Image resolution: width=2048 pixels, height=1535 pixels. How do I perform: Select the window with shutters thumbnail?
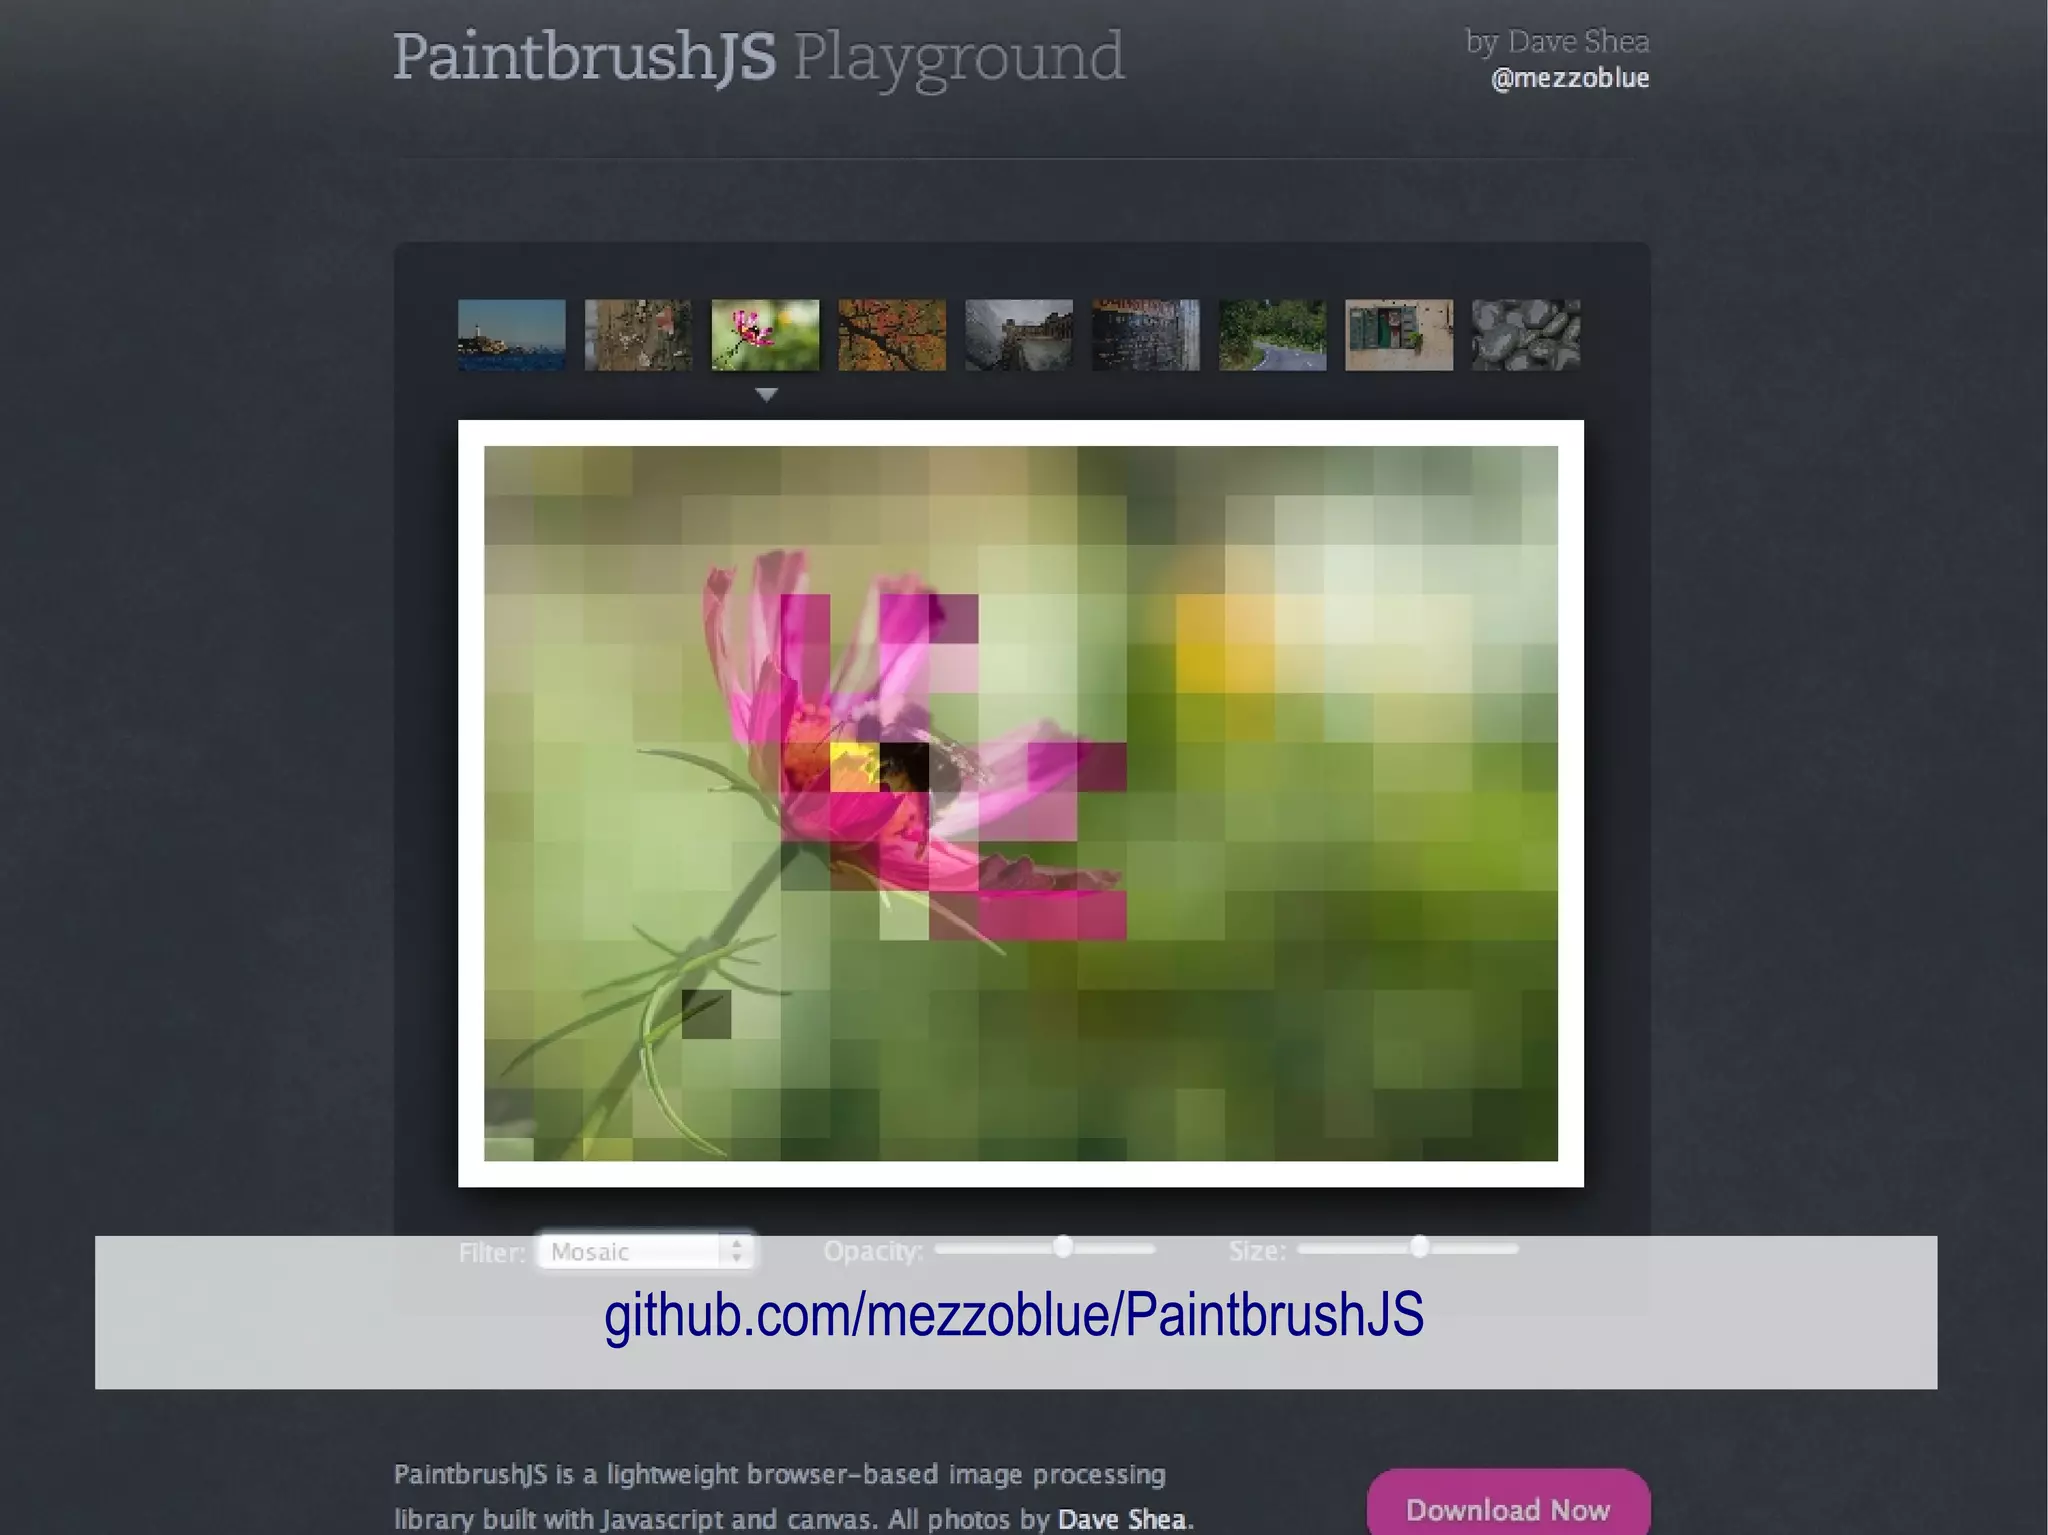tap(1399, 335)
